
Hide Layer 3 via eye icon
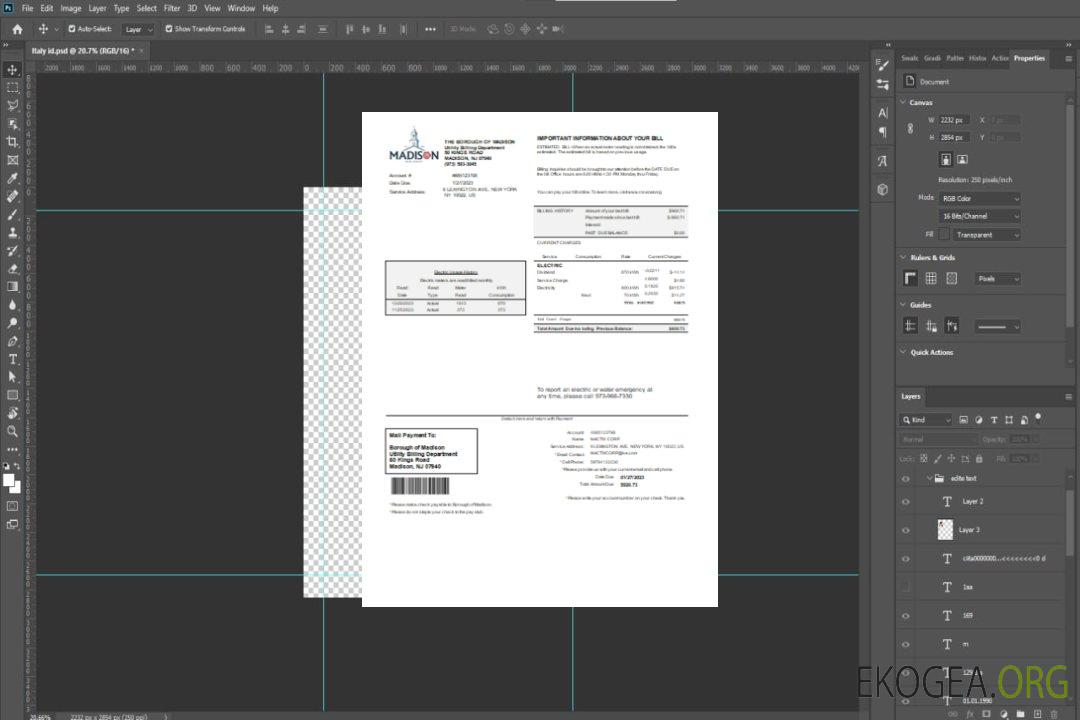pyautogui.click(x=906, y=531)
